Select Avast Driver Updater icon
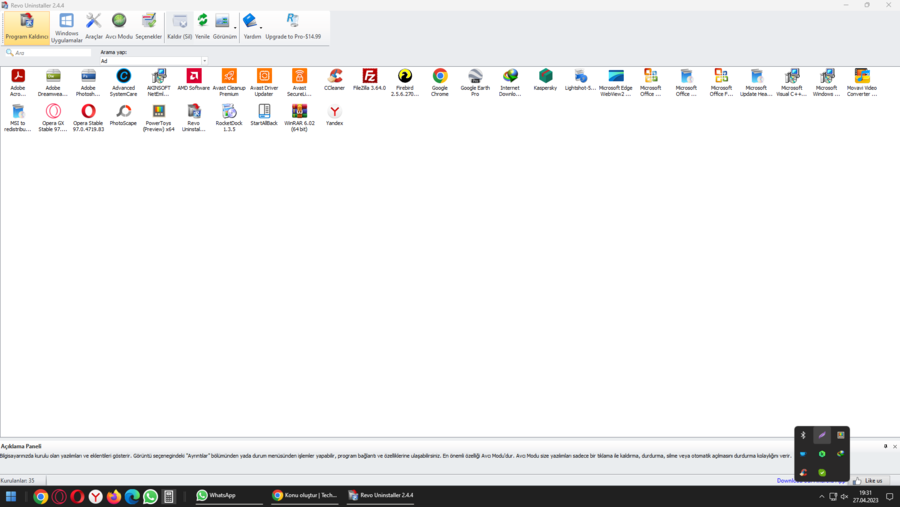Image resolution: width=900 pixels, height=507 pixels. click(x=264, y=82)
